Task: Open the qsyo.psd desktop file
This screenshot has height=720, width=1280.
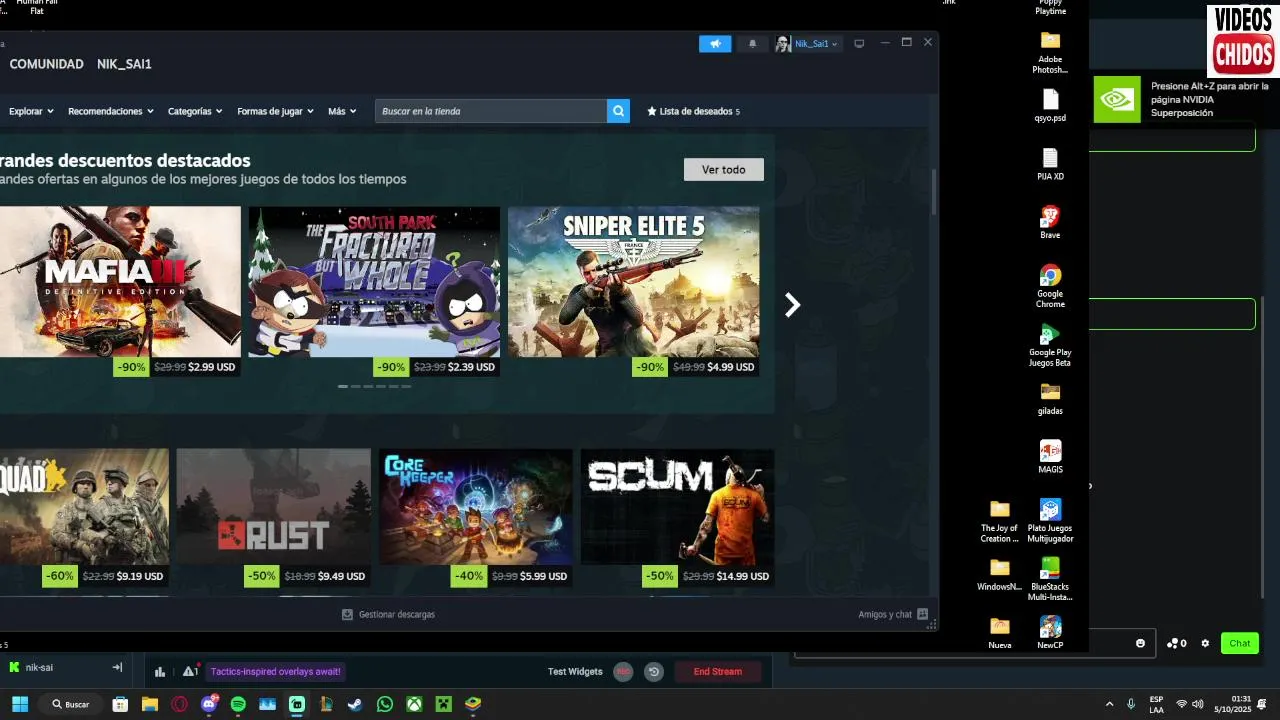Action: [1050, 106]
